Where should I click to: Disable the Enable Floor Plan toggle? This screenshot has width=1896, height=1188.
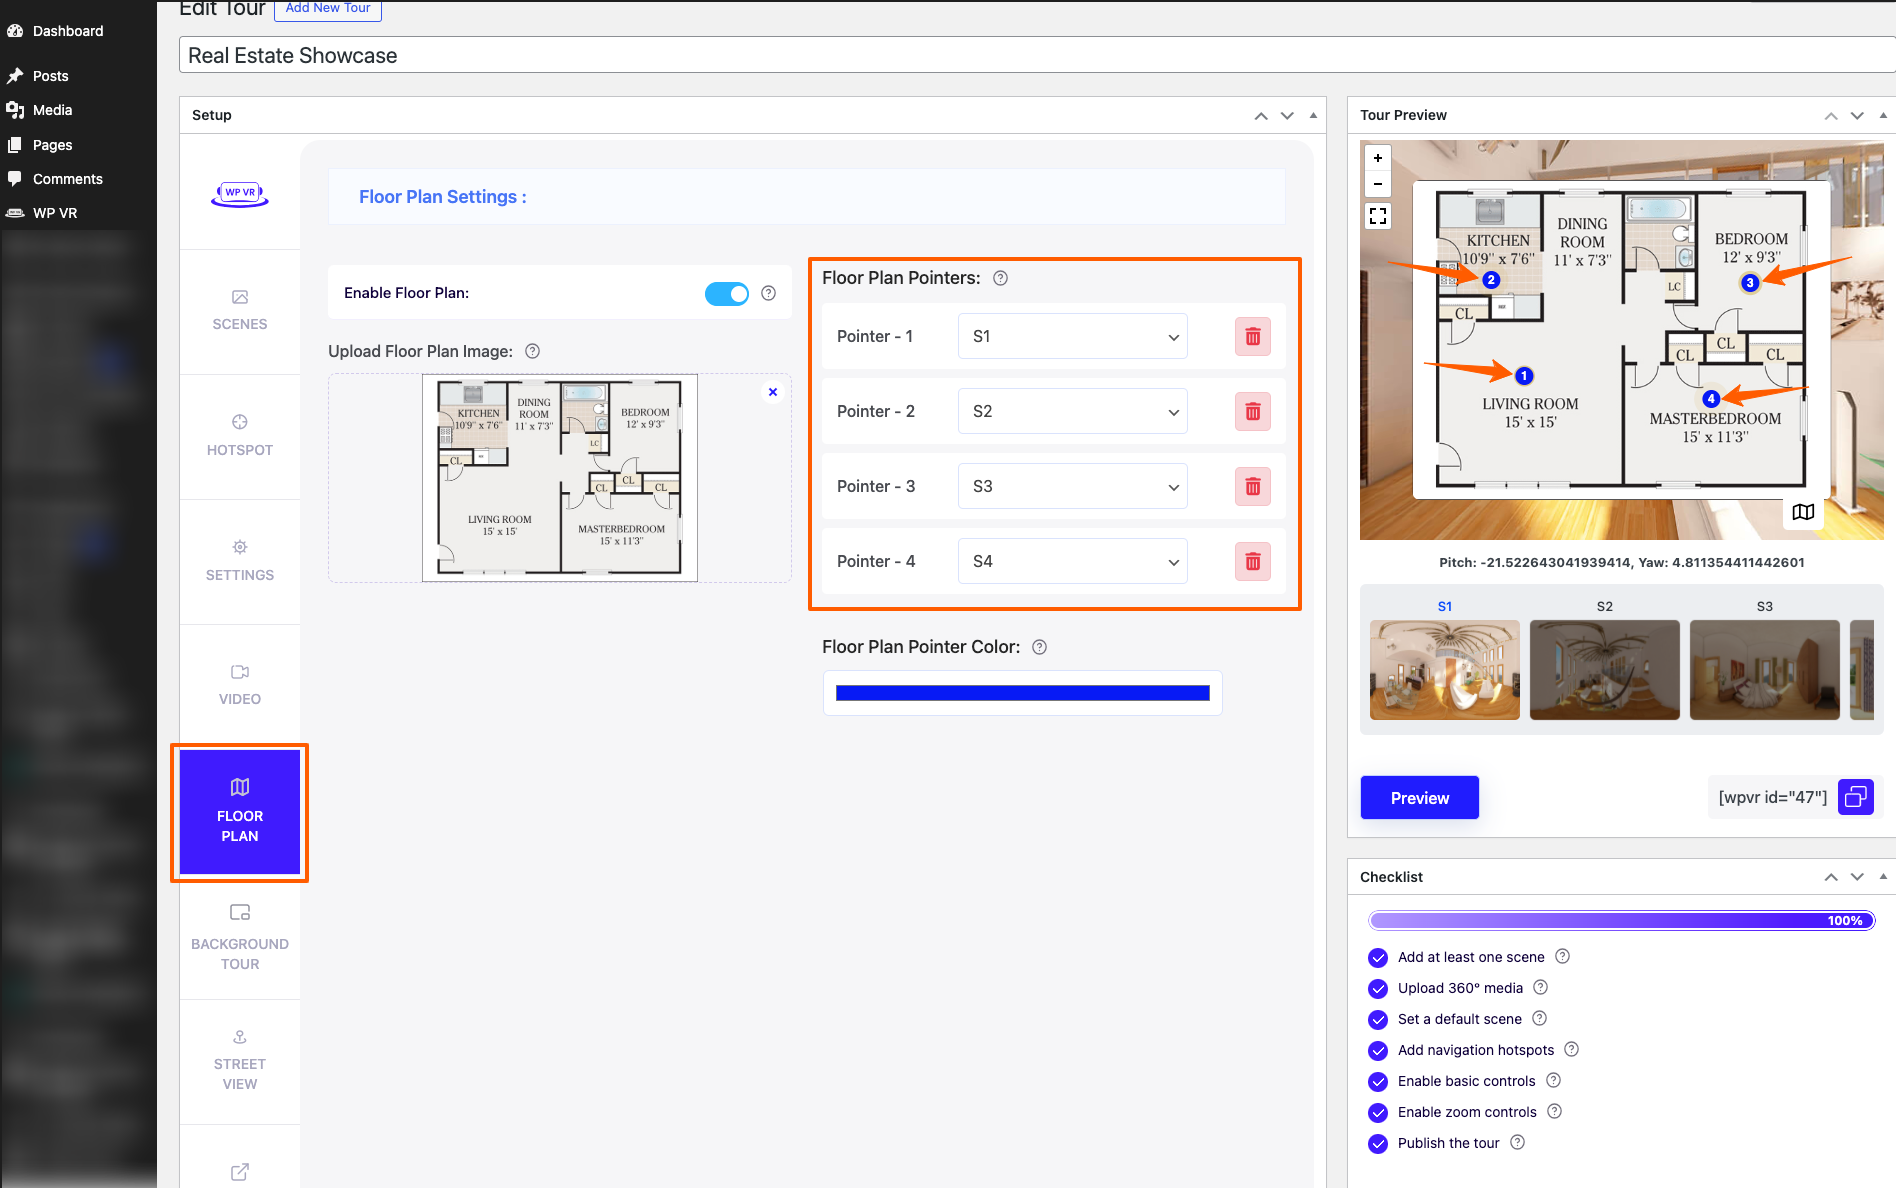[726, 293]
